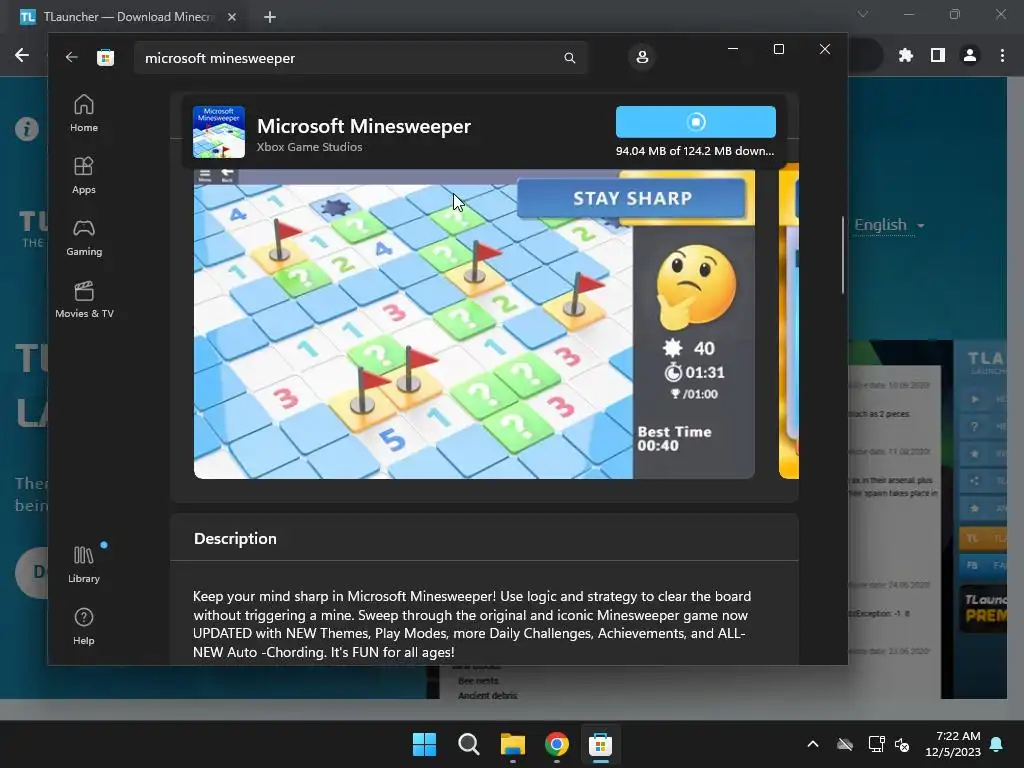The image size is (1024, 768).
Task: Click the Description section heading
Action: coord(235,539)
